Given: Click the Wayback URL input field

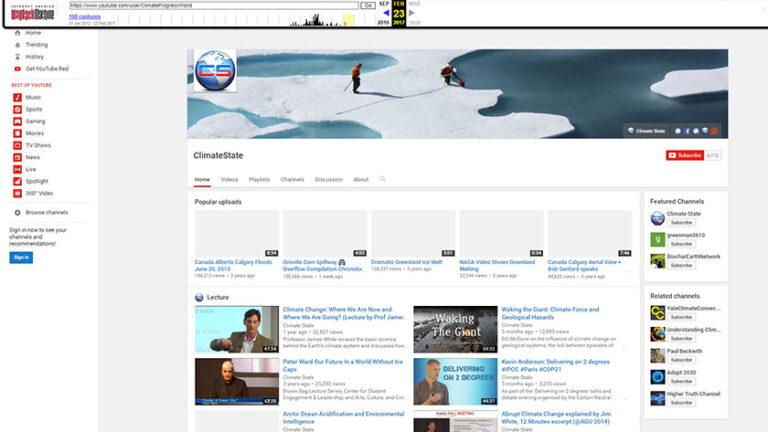Looking at the screenshot, I should tap(200, 5).
